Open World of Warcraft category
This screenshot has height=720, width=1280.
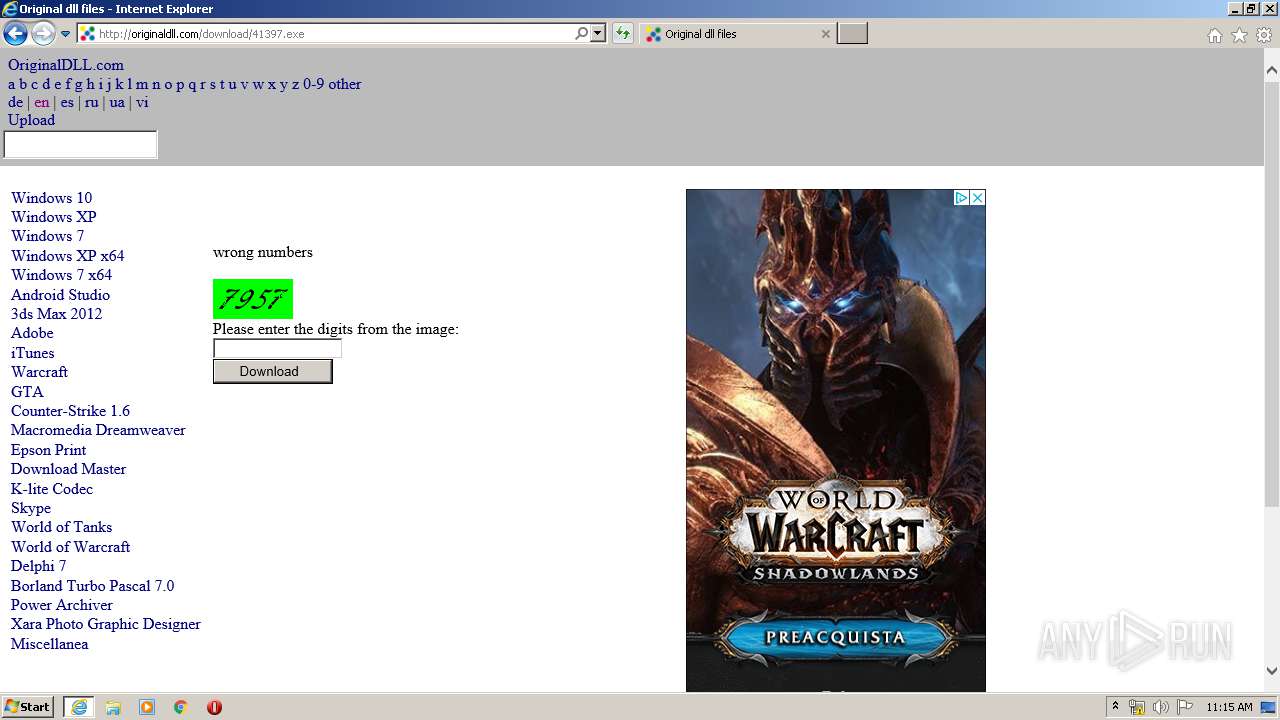tap(70, 547)
